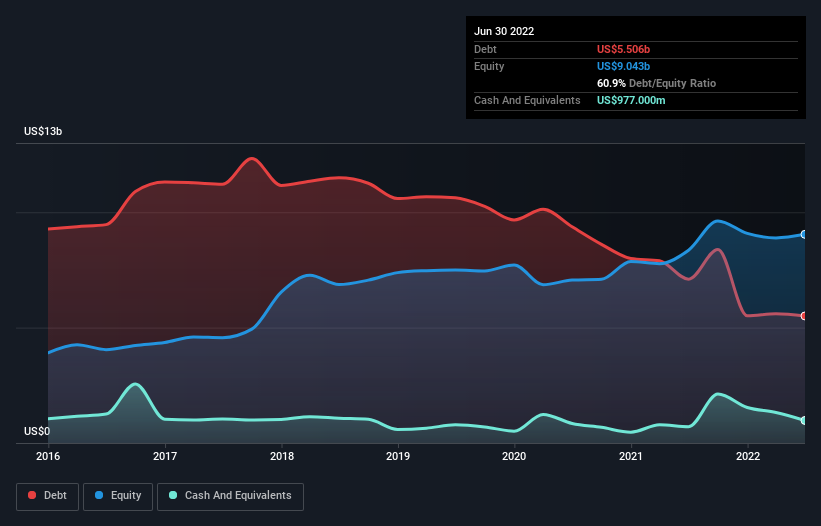
Task: Click the blue Equity legend dot
Action: click(99, 495)
